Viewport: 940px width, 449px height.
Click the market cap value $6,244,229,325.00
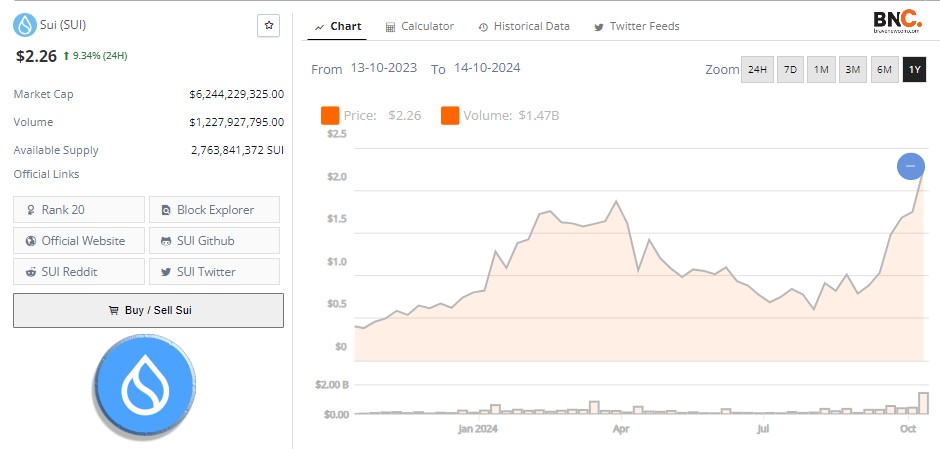[x=236, y=94]
